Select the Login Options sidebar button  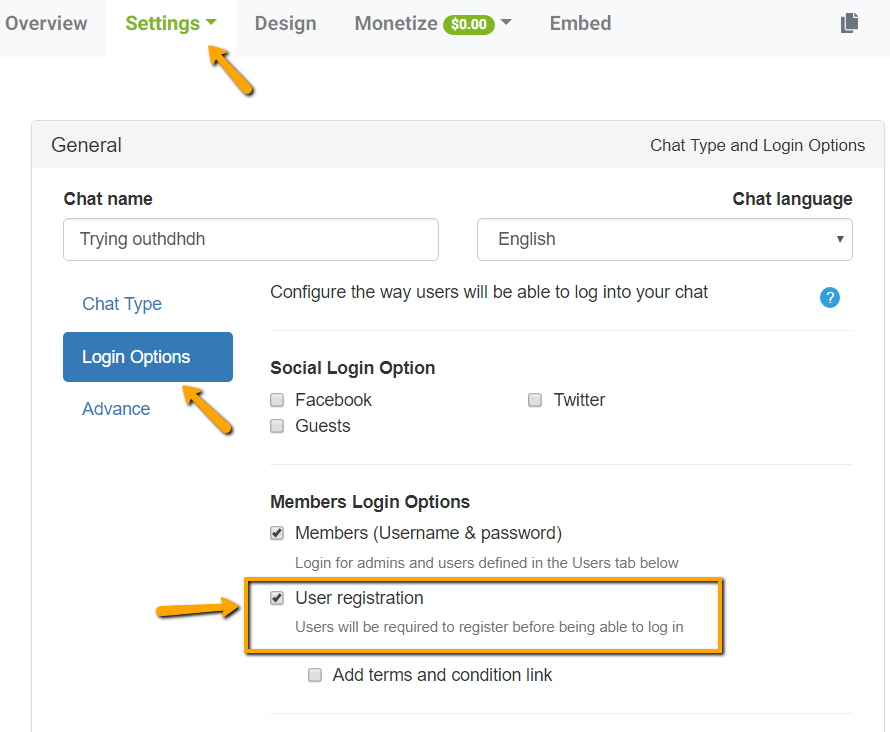[x=147, y=357]
